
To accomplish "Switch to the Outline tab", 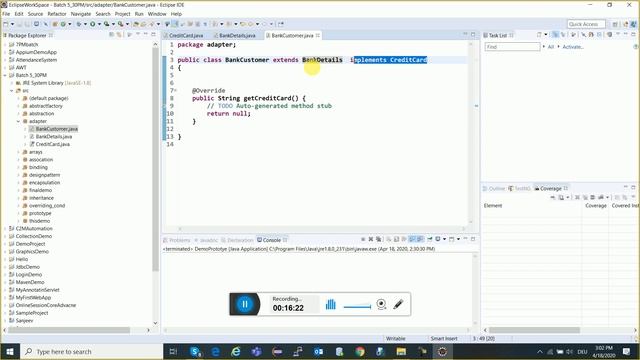I will tap(494, 189).
